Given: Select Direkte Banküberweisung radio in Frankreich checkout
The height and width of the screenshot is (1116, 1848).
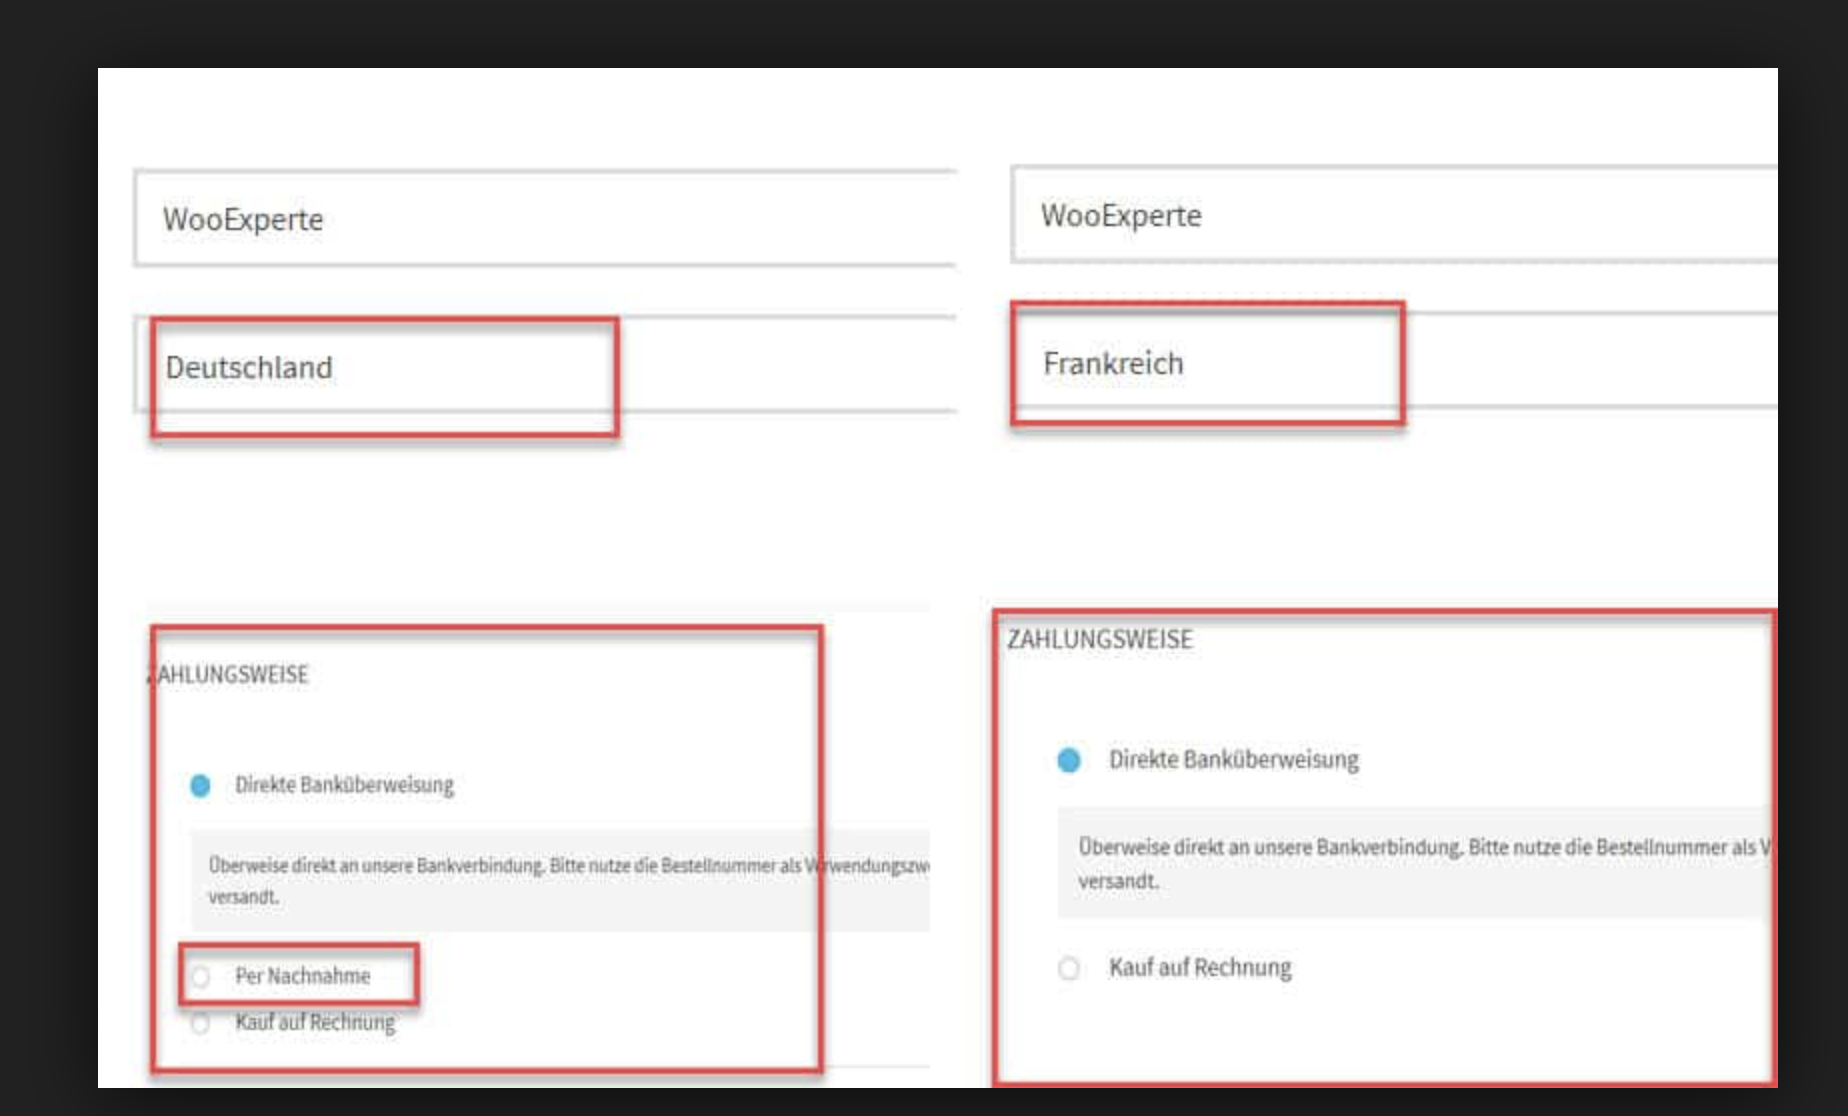Looking at the screenshot, I should pyautogui.click(x=1069, y=760).
